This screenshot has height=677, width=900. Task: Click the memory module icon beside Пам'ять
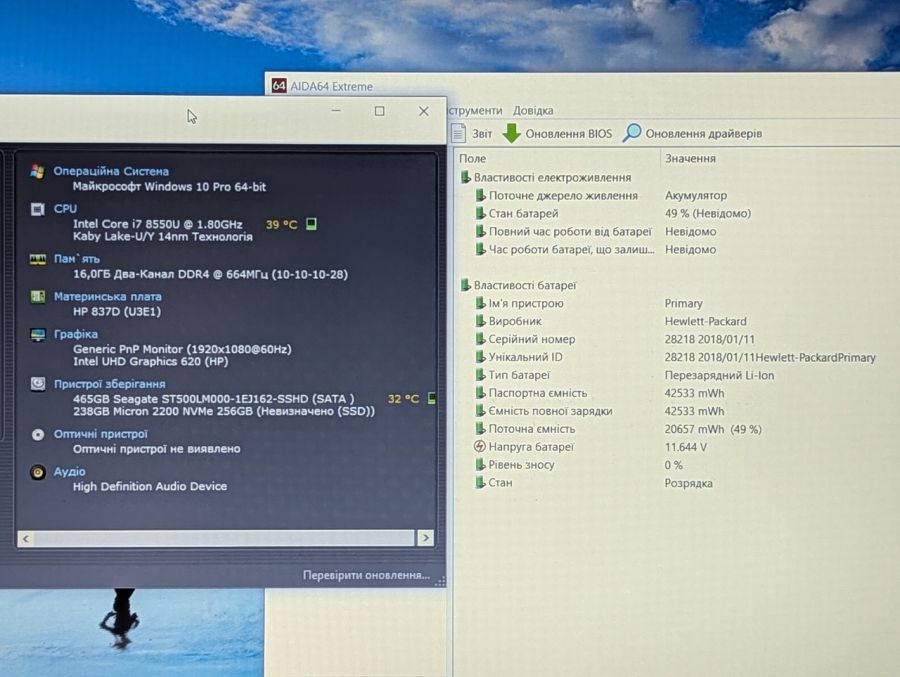point(38,260)
